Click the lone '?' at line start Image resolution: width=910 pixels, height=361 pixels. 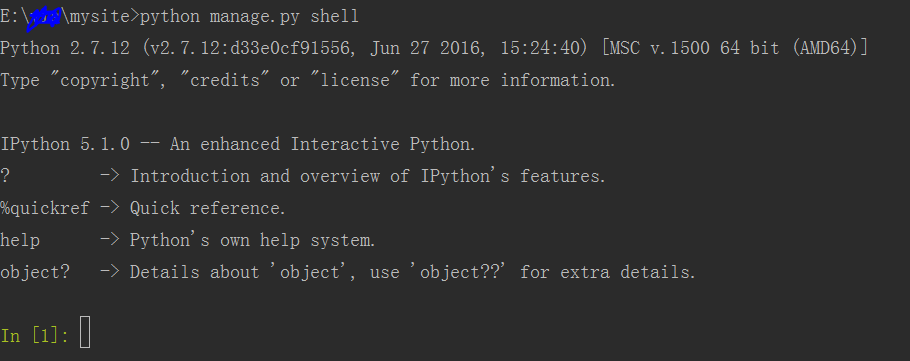(x=5, y=176)
